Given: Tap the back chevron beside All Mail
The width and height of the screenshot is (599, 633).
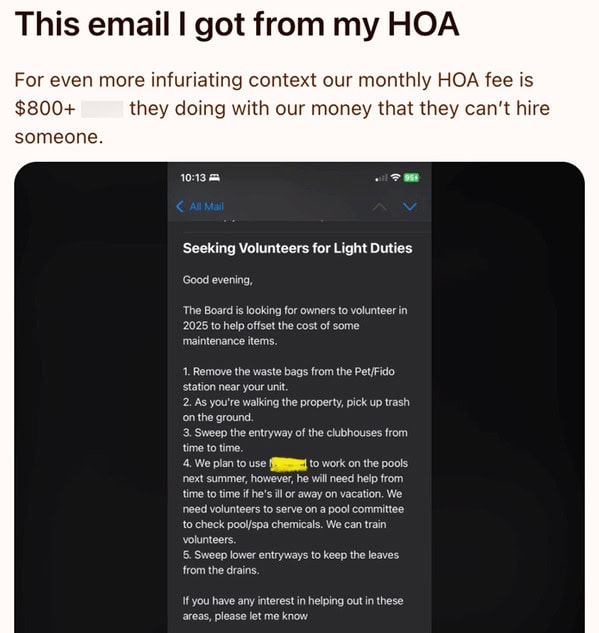Looking at the screenshot, I should (180, 207).
